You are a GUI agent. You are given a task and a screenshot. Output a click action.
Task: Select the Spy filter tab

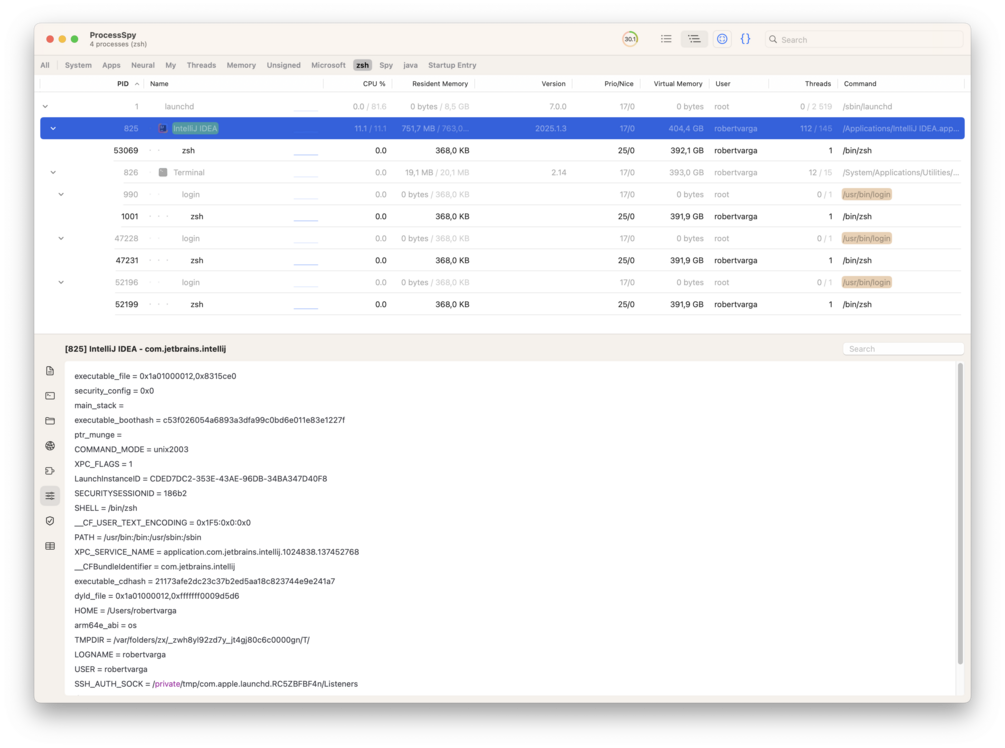click(x=386, y=65)
